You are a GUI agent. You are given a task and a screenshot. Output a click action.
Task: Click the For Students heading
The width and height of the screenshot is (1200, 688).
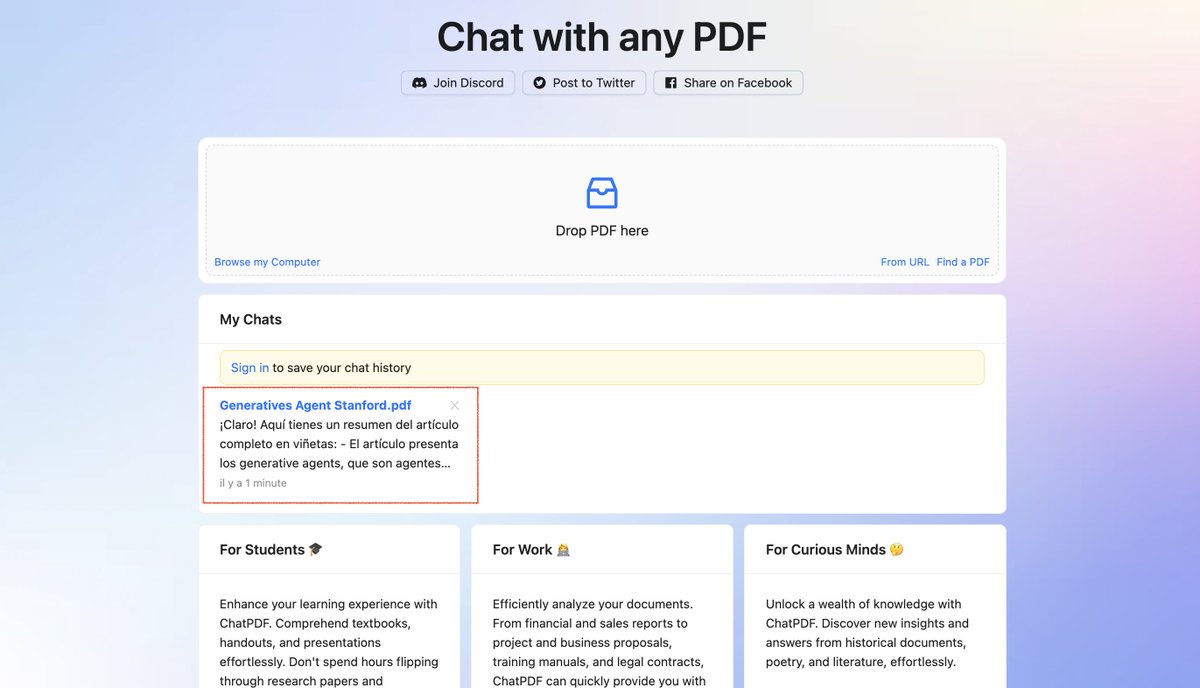[x=262, y=550]
